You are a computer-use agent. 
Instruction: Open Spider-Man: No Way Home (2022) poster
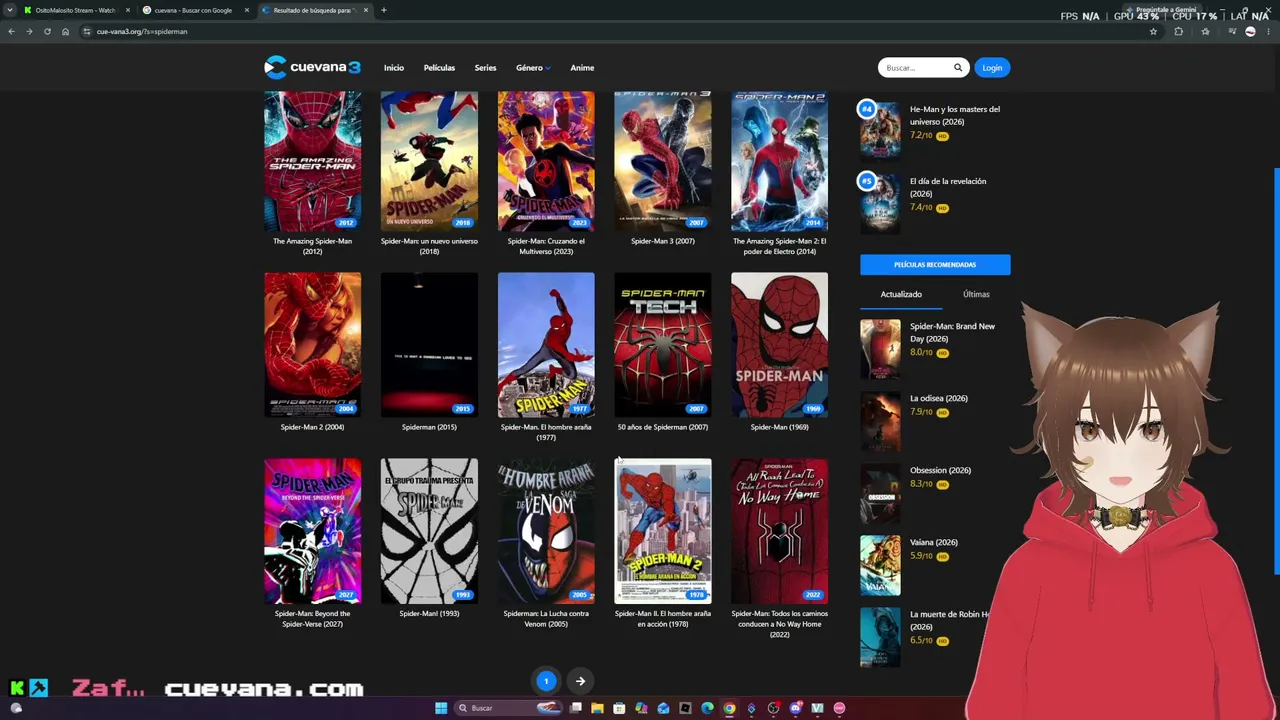[x=779, y=531]
